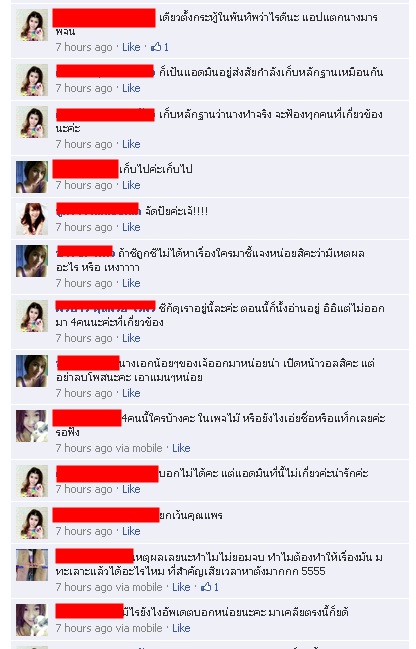Open the profile picture beside the first comment
Image resolution: width=416 pixels, height=649 pixels.
pos(32,25)
